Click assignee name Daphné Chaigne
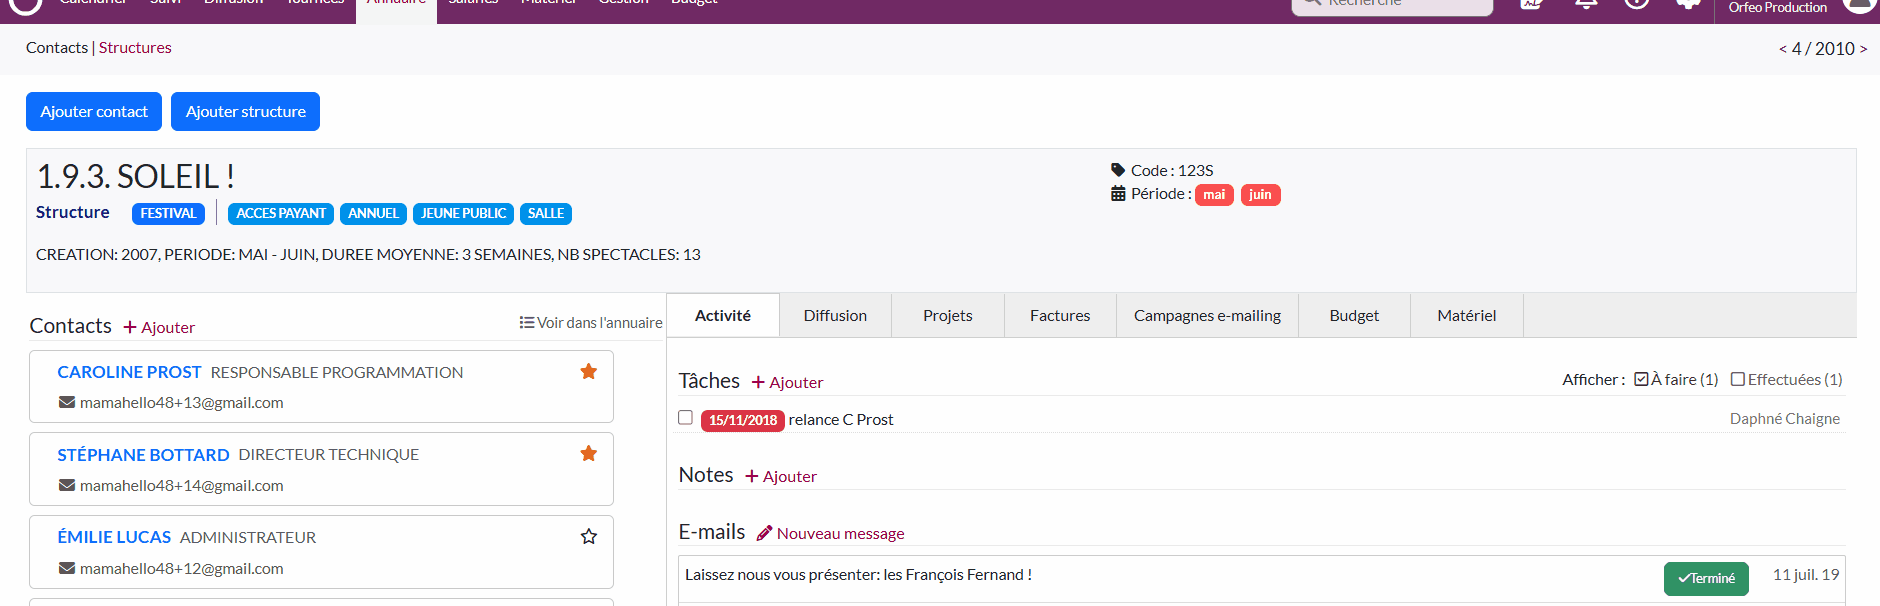The image size is (1880, 606). [x=1785, y=418]
